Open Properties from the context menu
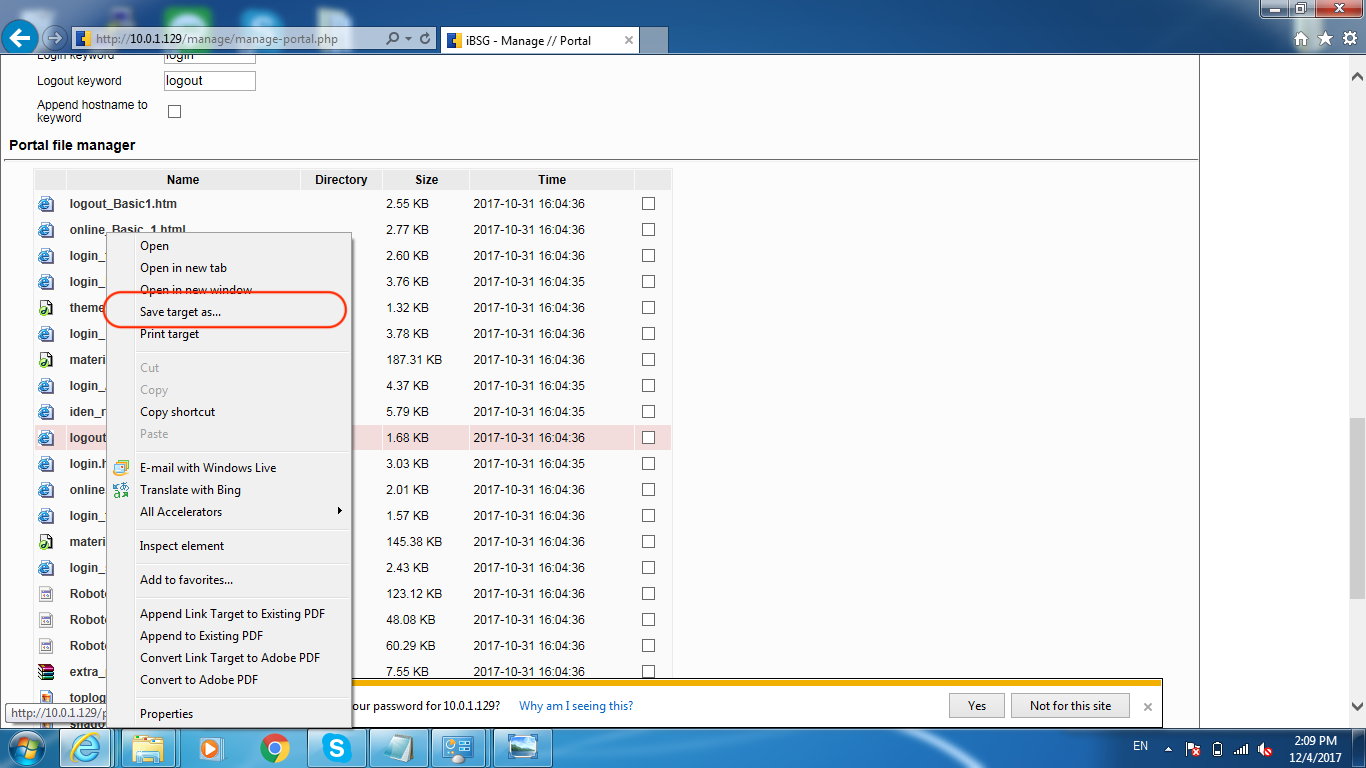This screenshot has width=1366, height=768. 166,714
